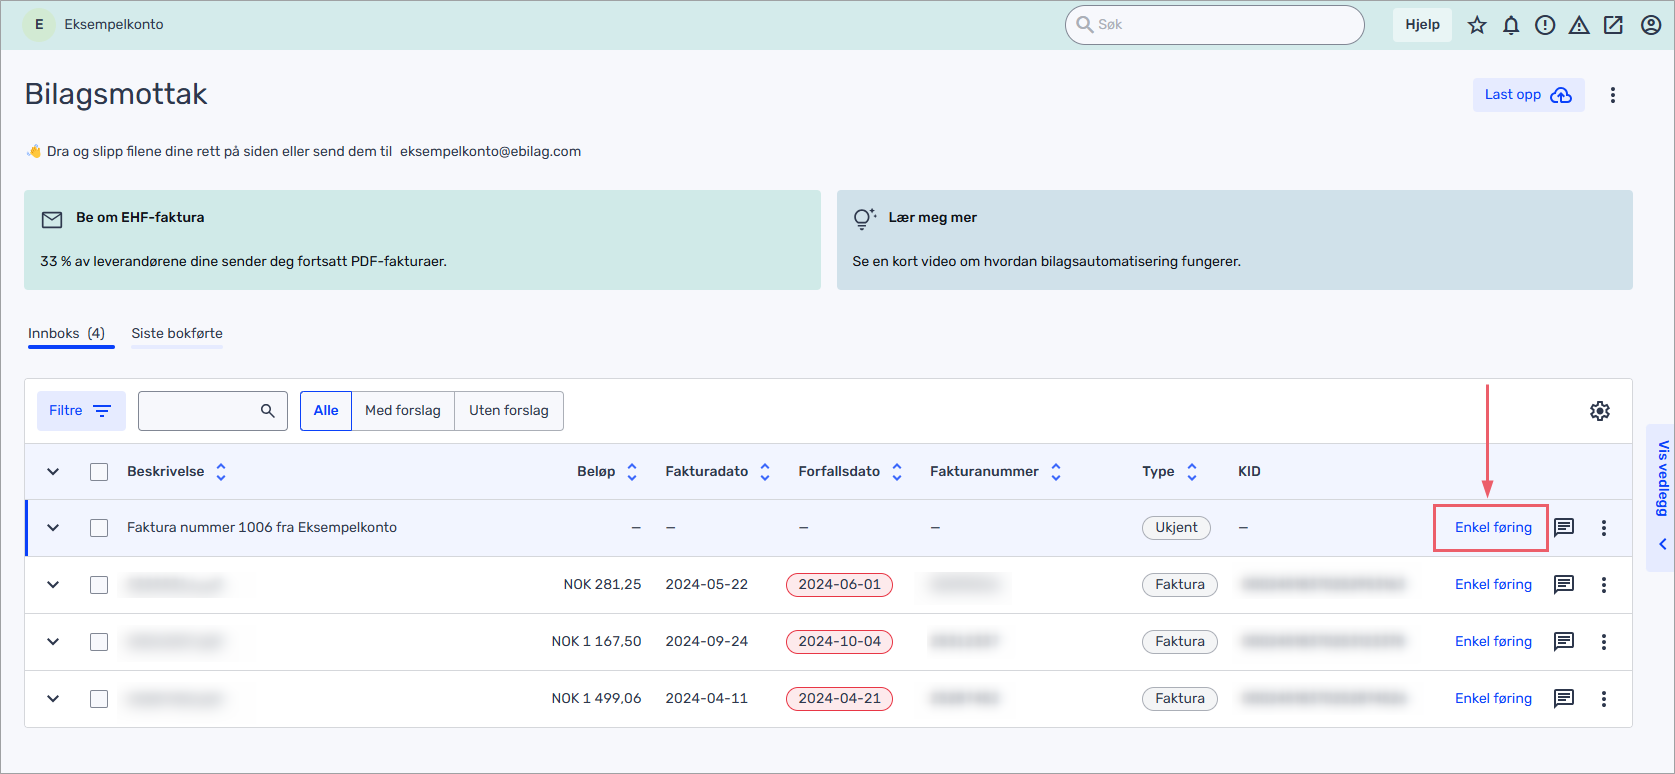Image resolution: width=1675 pixels, height=774 pixels.
Task: Sort table by Beskrivelse arrows
Action: 221,471
